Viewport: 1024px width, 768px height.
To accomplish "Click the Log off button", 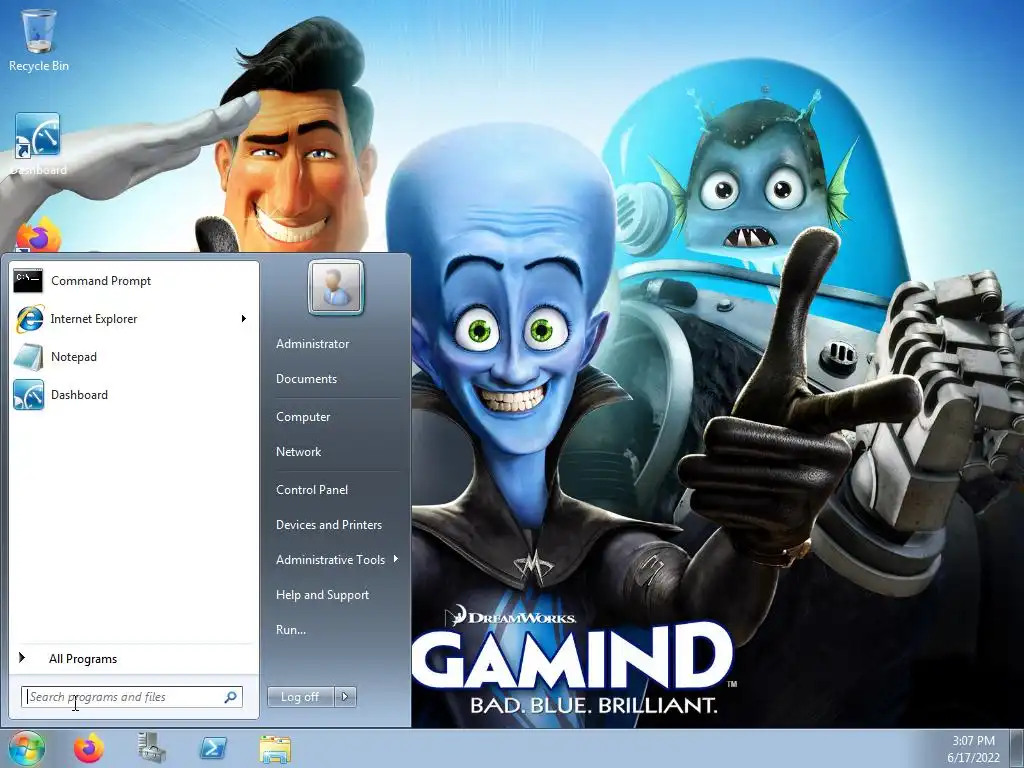I will pos(300,697).
